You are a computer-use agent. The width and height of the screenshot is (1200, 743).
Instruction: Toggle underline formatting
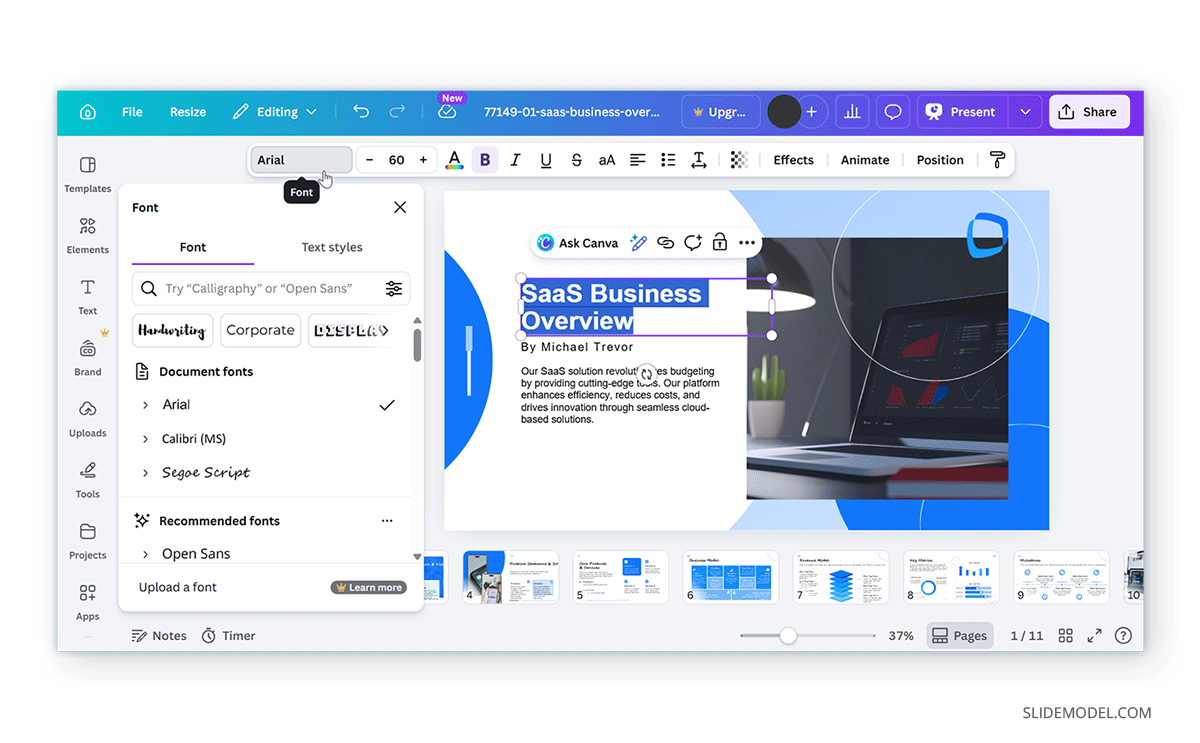pos(546,160)
